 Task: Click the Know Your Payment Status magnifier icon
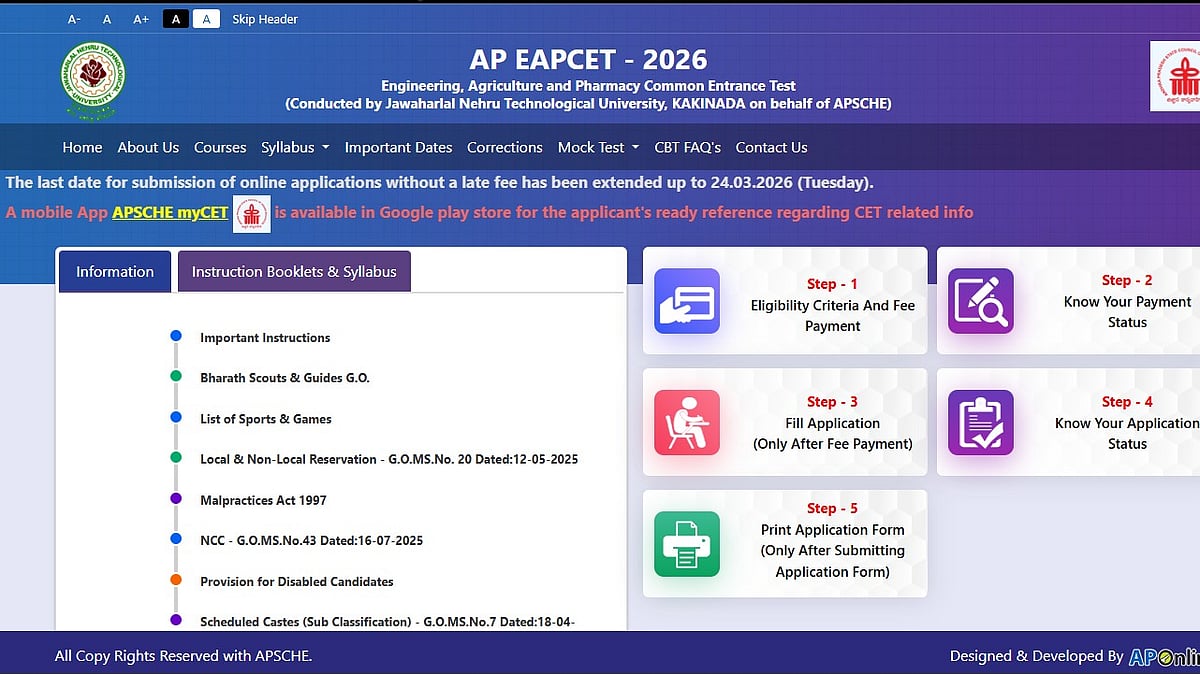pos(980,301)
